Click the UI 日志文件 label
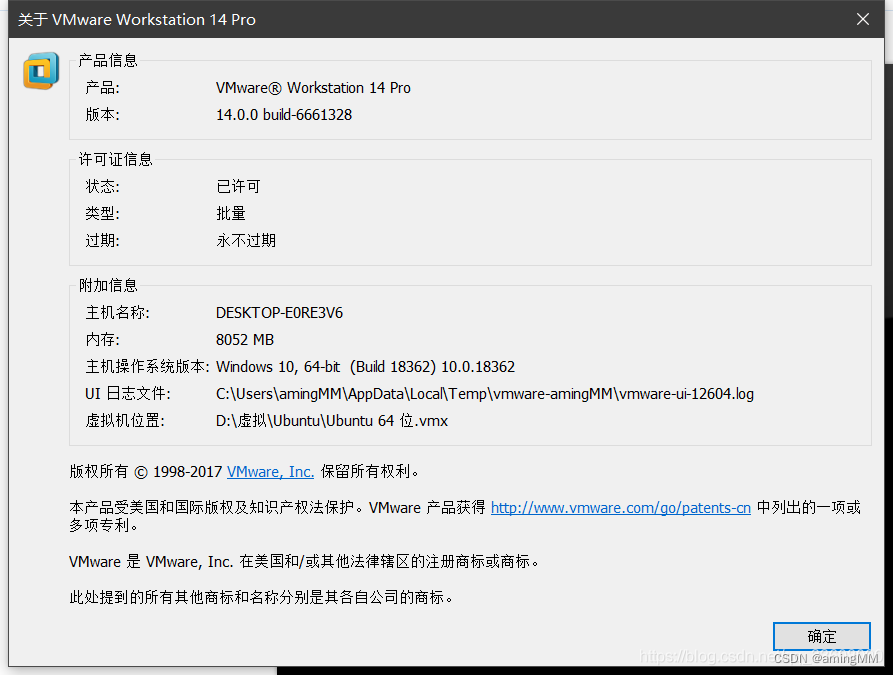 click(128, 394)
